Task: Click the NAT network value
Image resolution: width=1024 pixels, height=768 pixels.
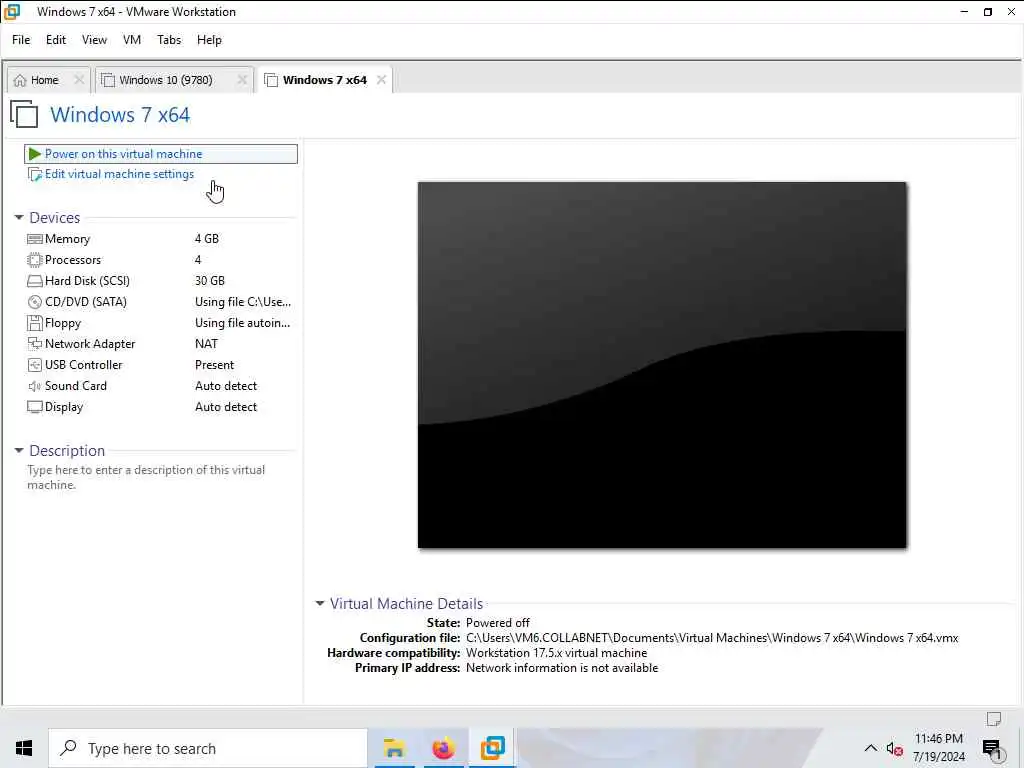Action: (206, 344)
